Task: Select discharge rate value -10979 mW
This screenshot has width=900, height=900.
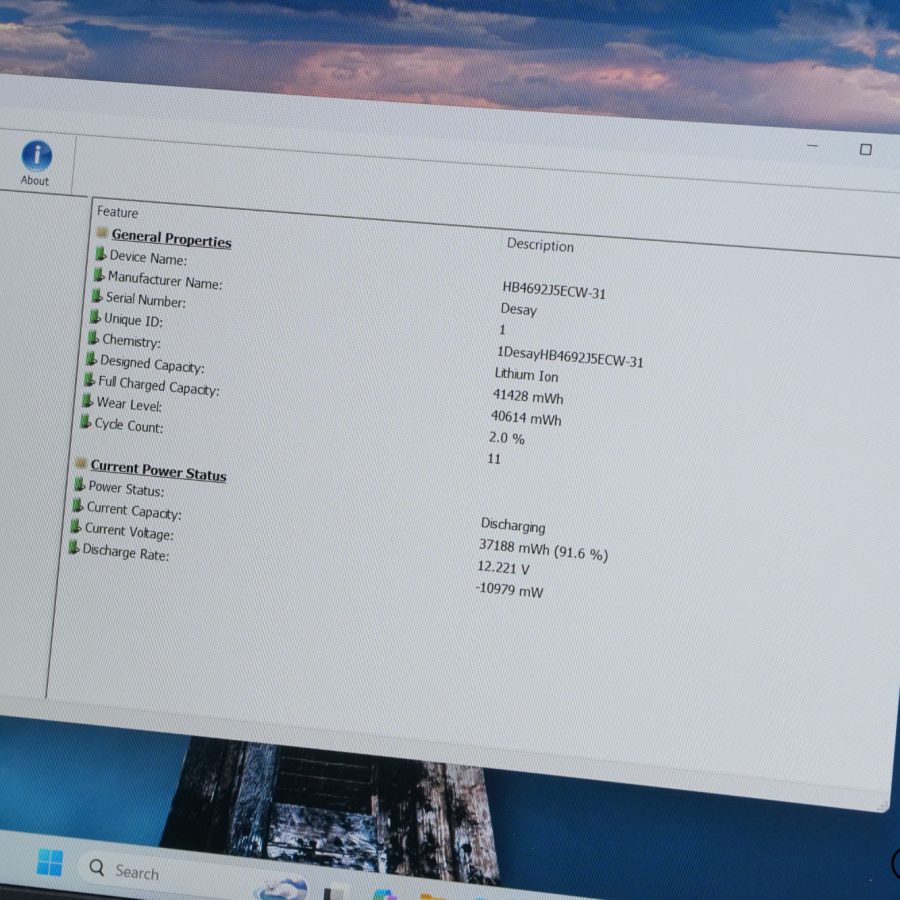Action: pos(509,589)
